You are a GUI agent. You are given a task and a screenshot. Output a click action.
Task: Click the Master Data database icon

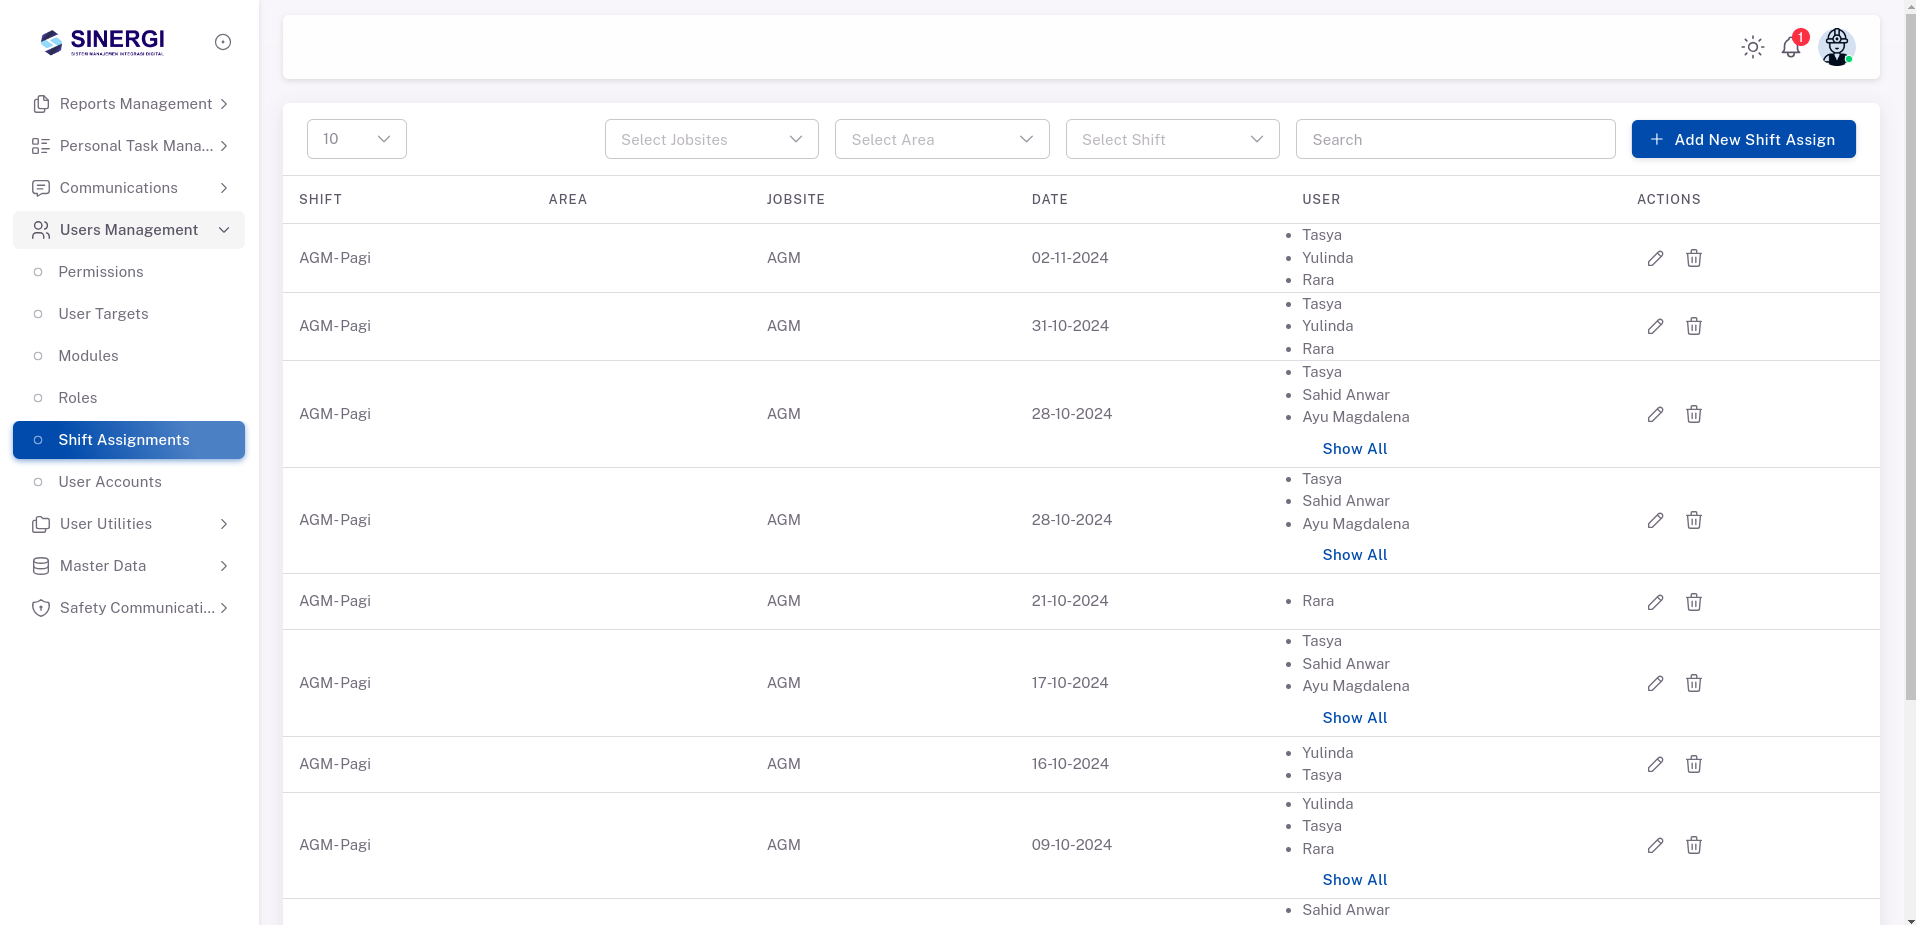click(41, 566)
